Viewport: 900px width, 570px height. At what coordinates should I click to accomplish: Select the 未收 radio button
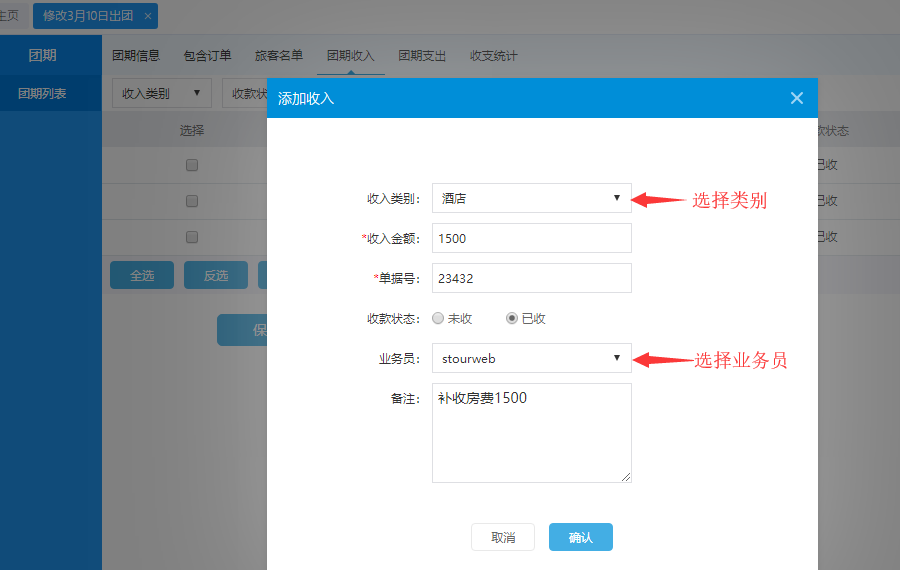[438, 318]
